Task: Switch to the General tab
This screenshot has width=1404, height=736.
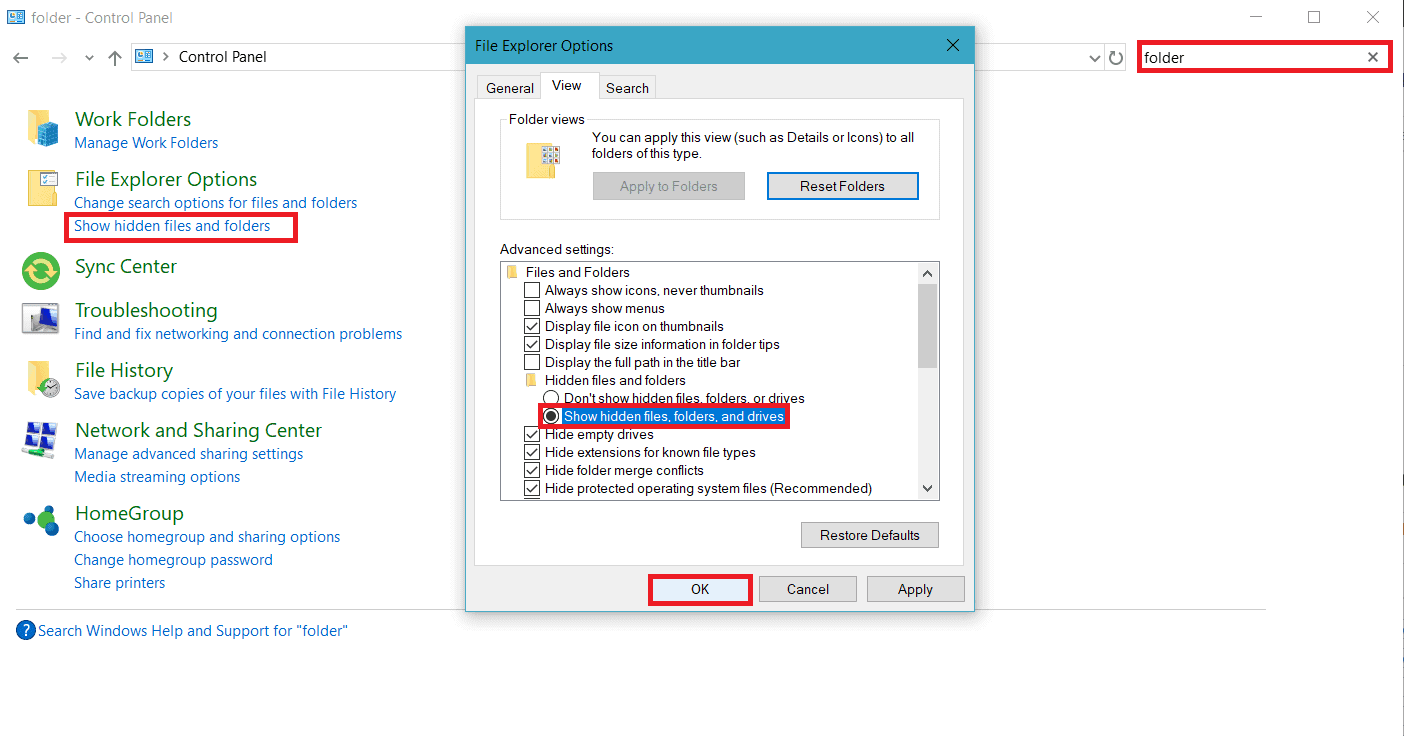Action: tap(509, 87)
